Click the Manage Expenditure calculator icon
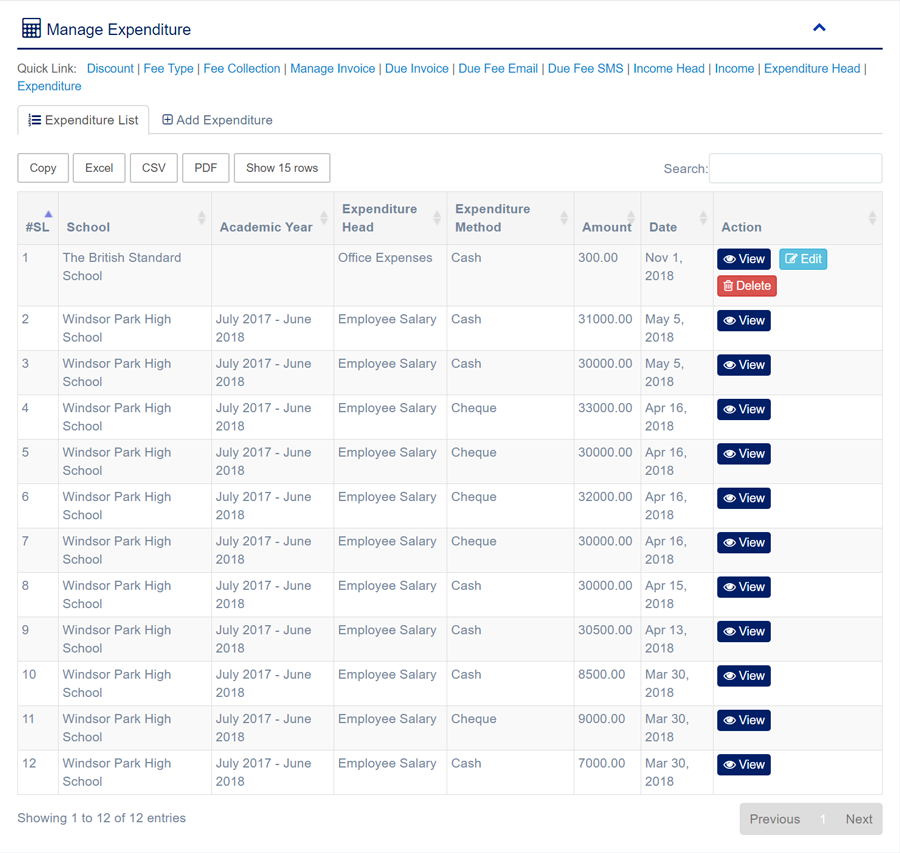This screenshot has width=900, height=853. pyautogui.click(x=31, y=28)
